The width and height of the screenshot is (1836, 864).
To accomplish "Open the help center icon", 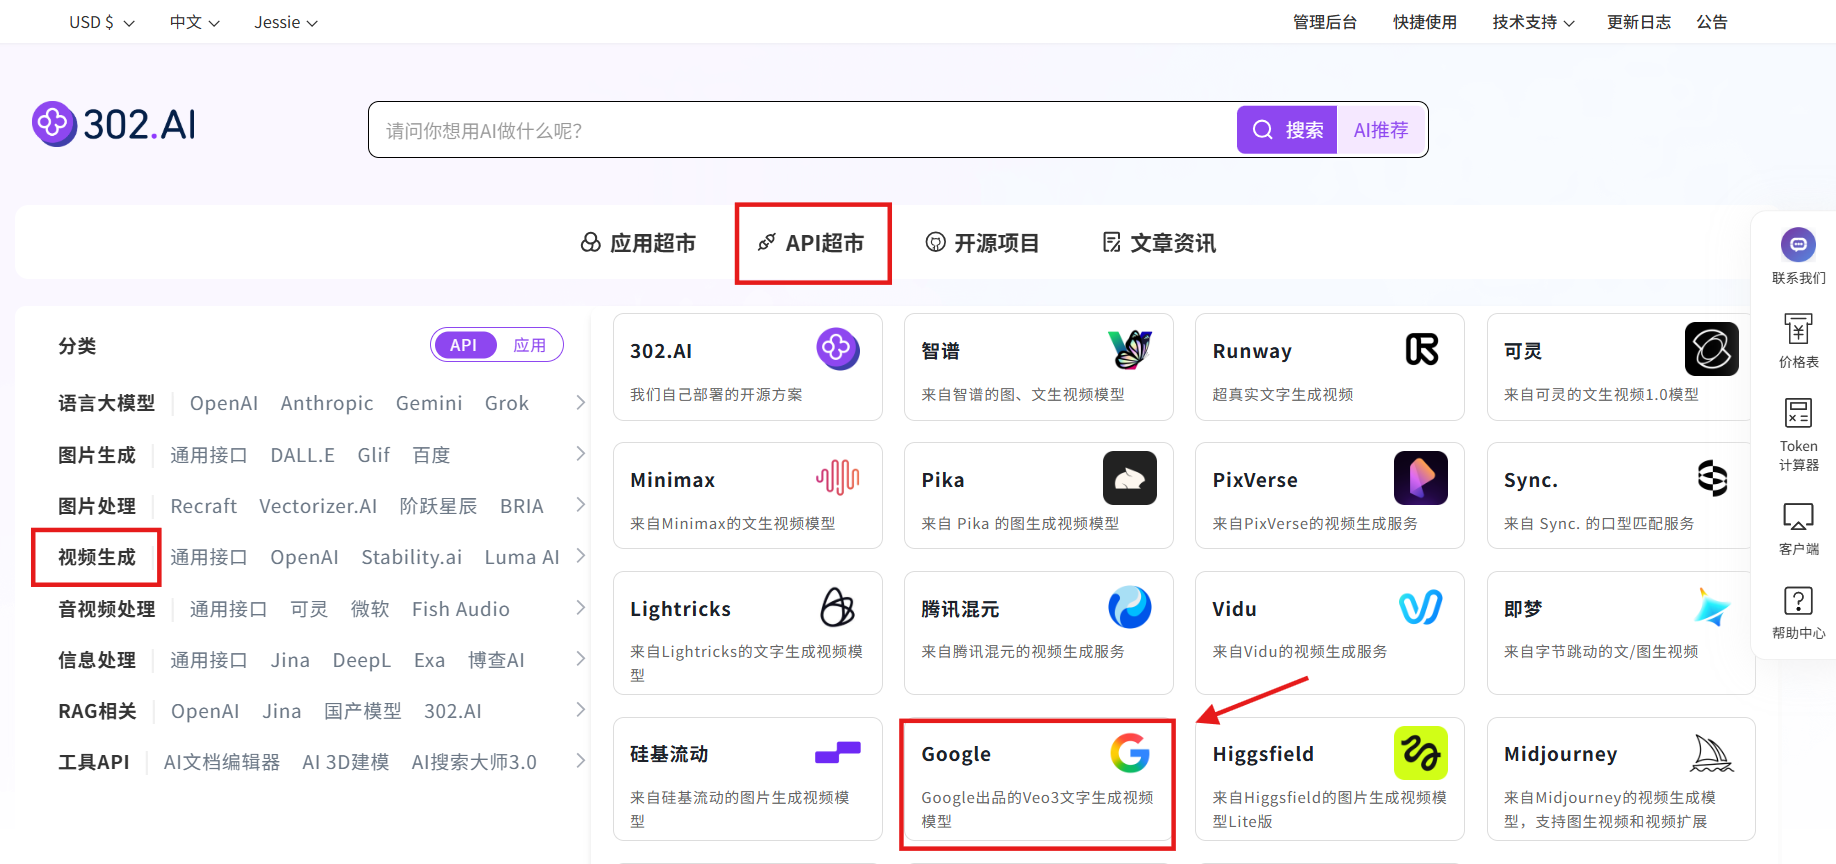I will click(x=1797, y=602).
